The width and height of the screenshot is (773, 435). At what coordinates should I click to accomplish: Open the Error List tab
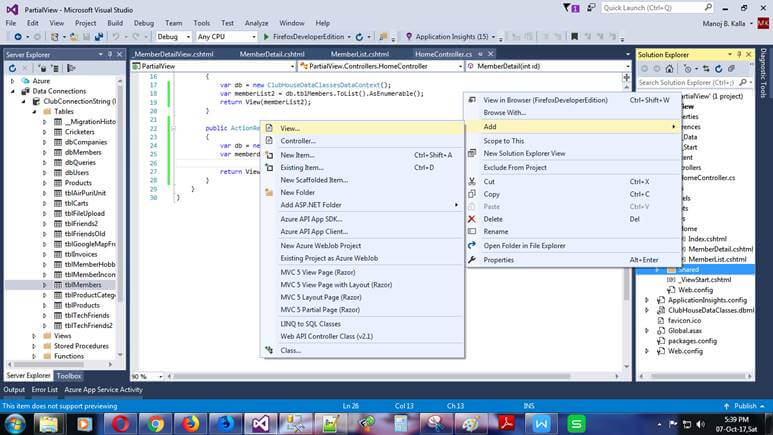pos(44,390)
